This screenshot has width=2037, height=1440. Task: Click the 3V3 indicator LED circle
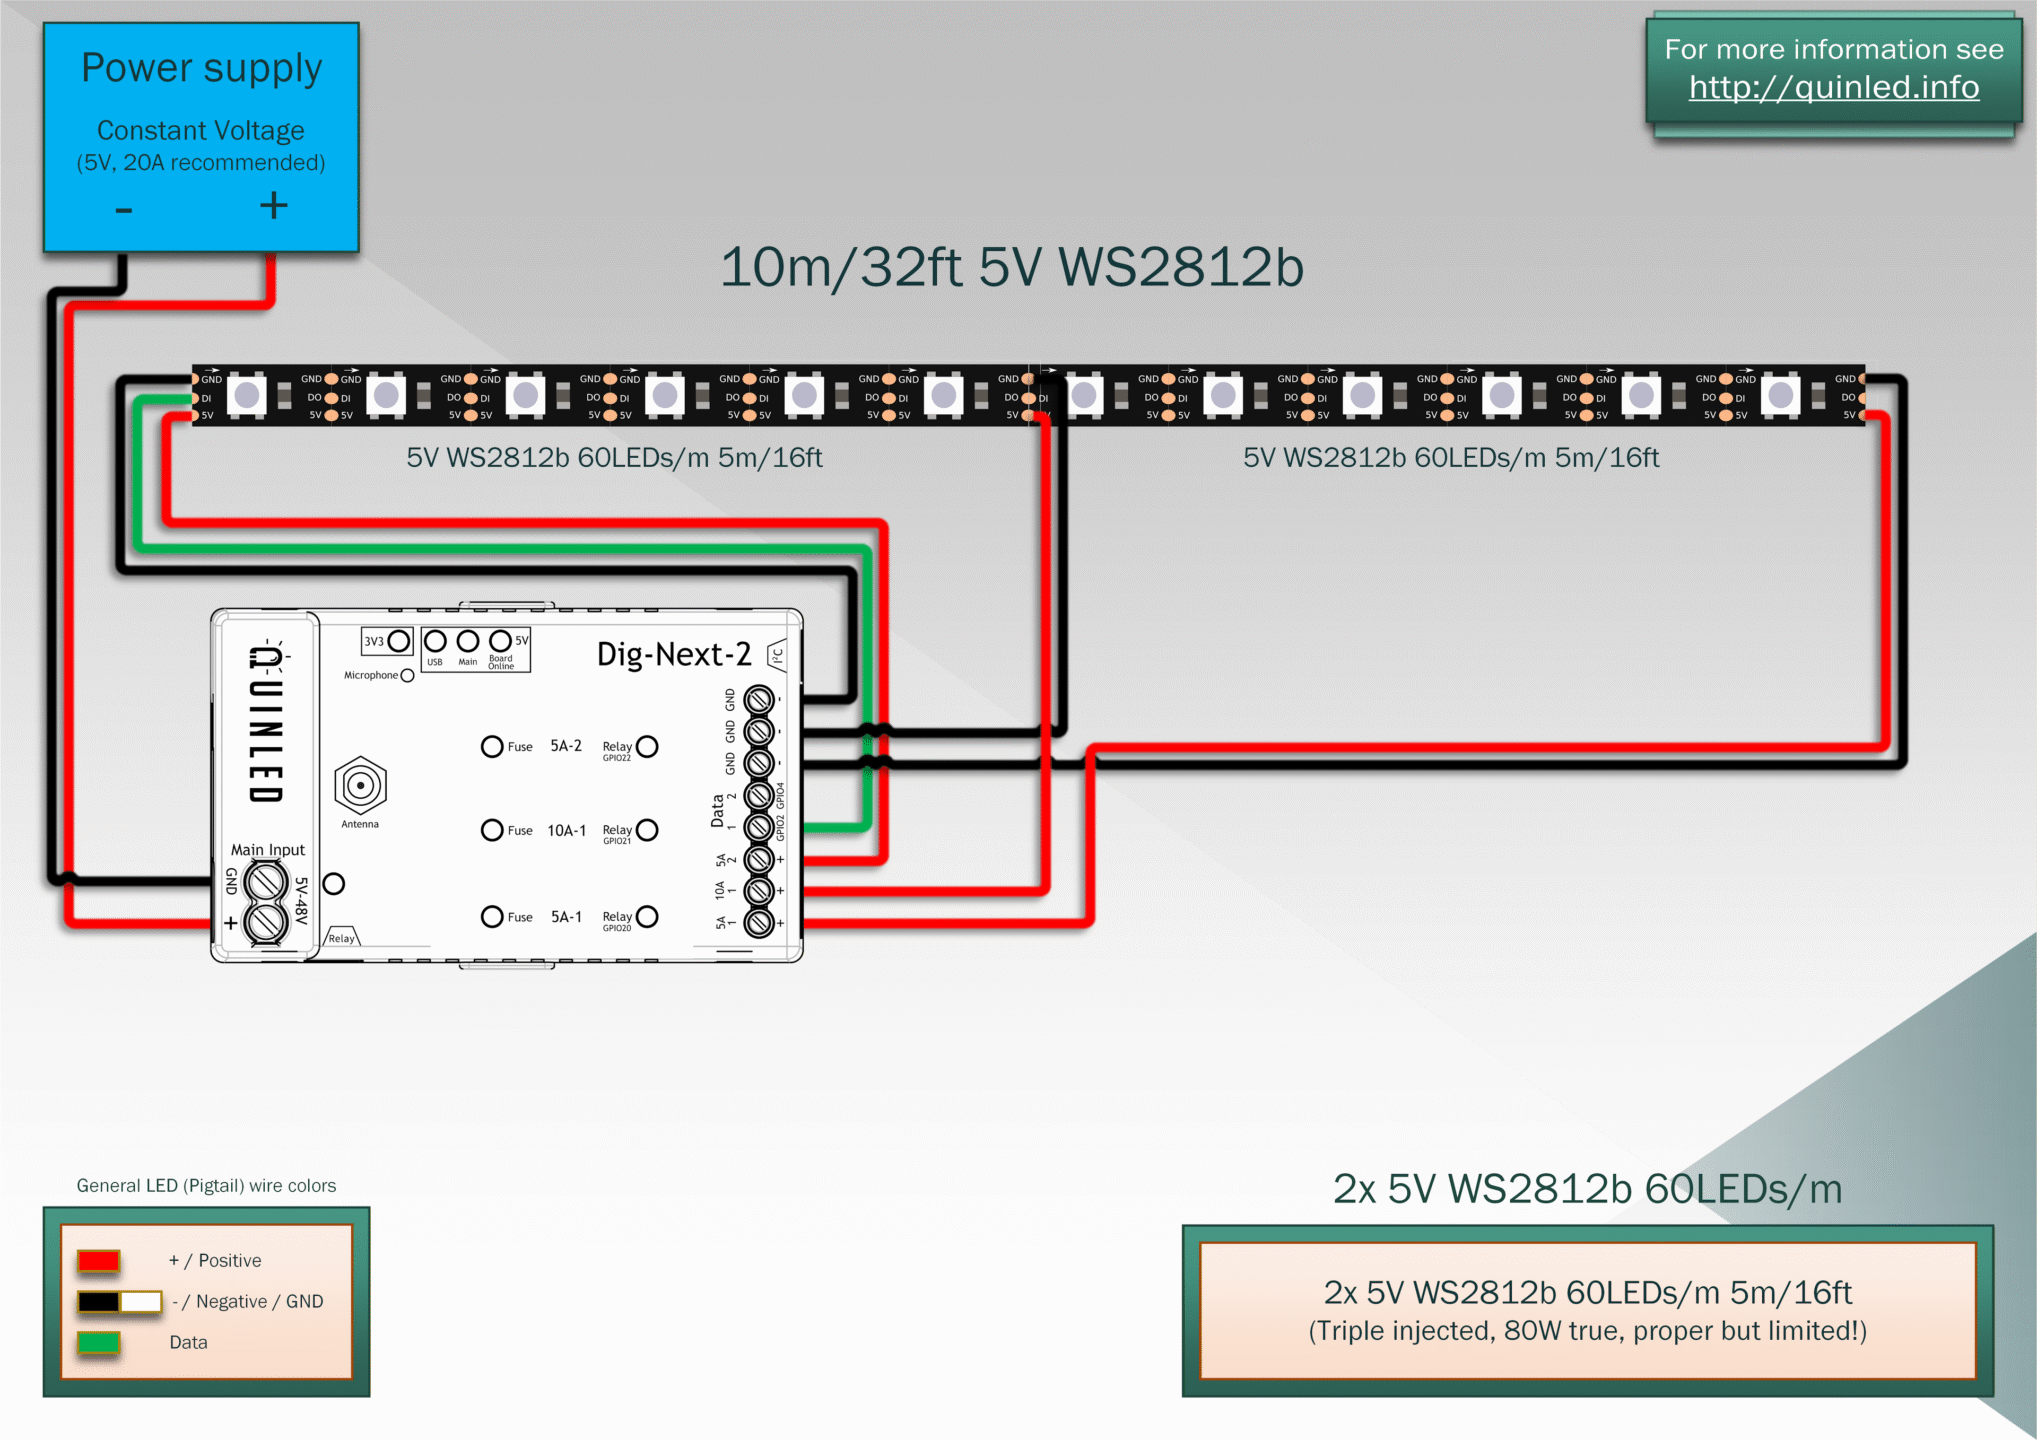click(x=399, y=640)
